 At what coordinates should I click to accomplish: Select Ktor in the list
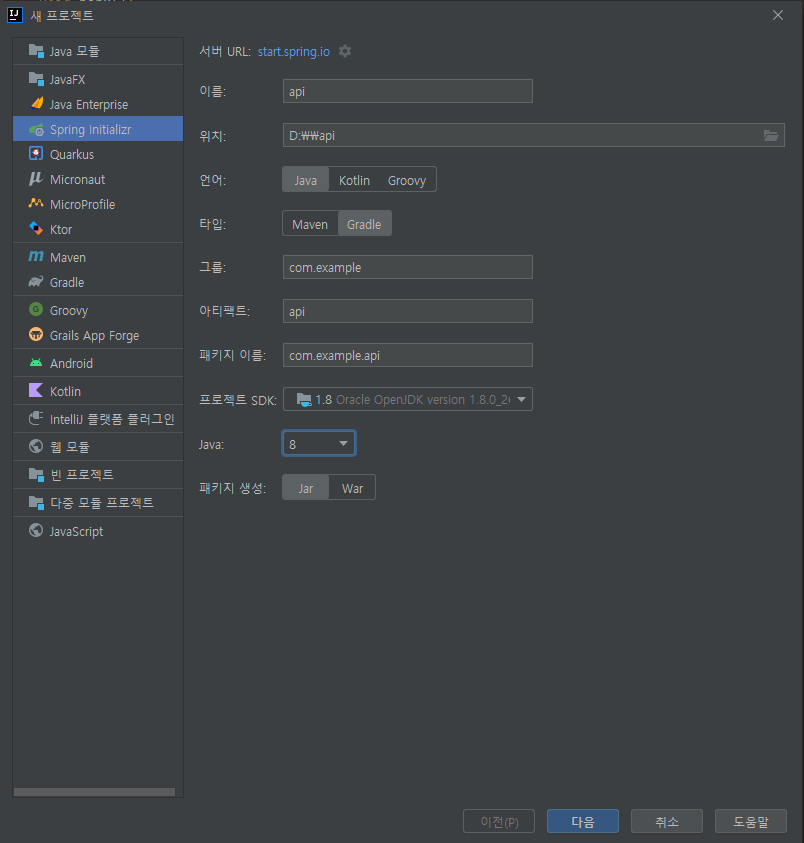pyautogui.click(x=98, y=230)
